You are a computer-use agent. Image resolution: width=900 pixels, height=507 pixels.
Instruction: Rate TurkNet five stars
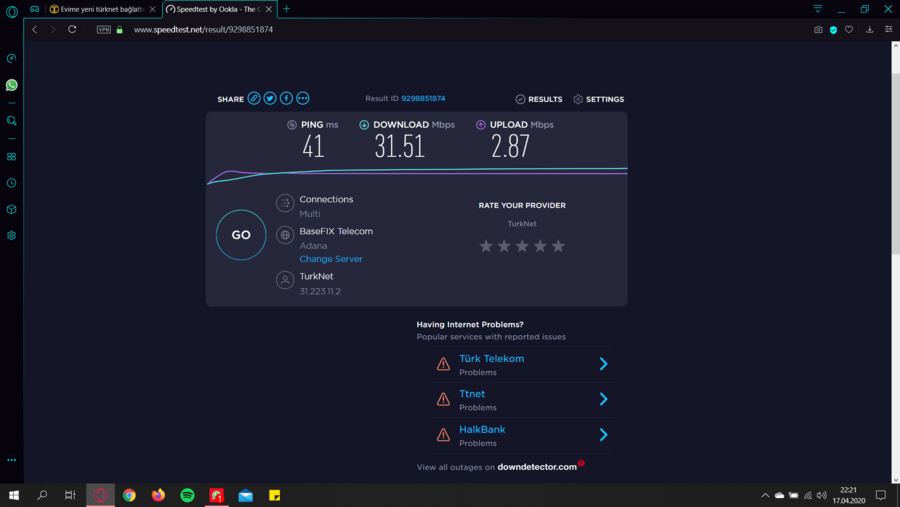558,246
